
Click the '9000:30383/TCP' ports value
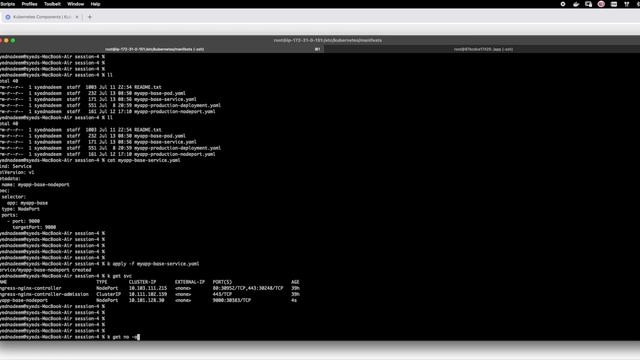231,301
